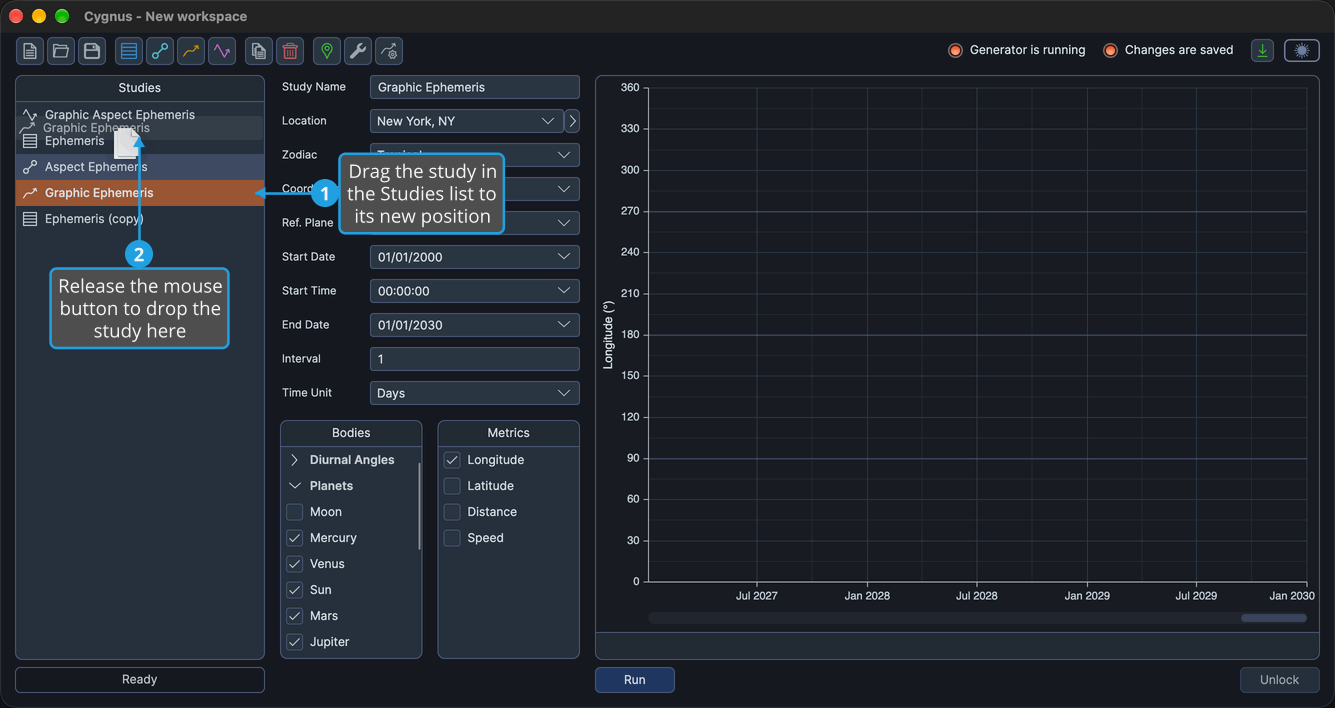Click the Study Name input field
This screenshot has height=708, width=1335.
[x=474, y=87]
